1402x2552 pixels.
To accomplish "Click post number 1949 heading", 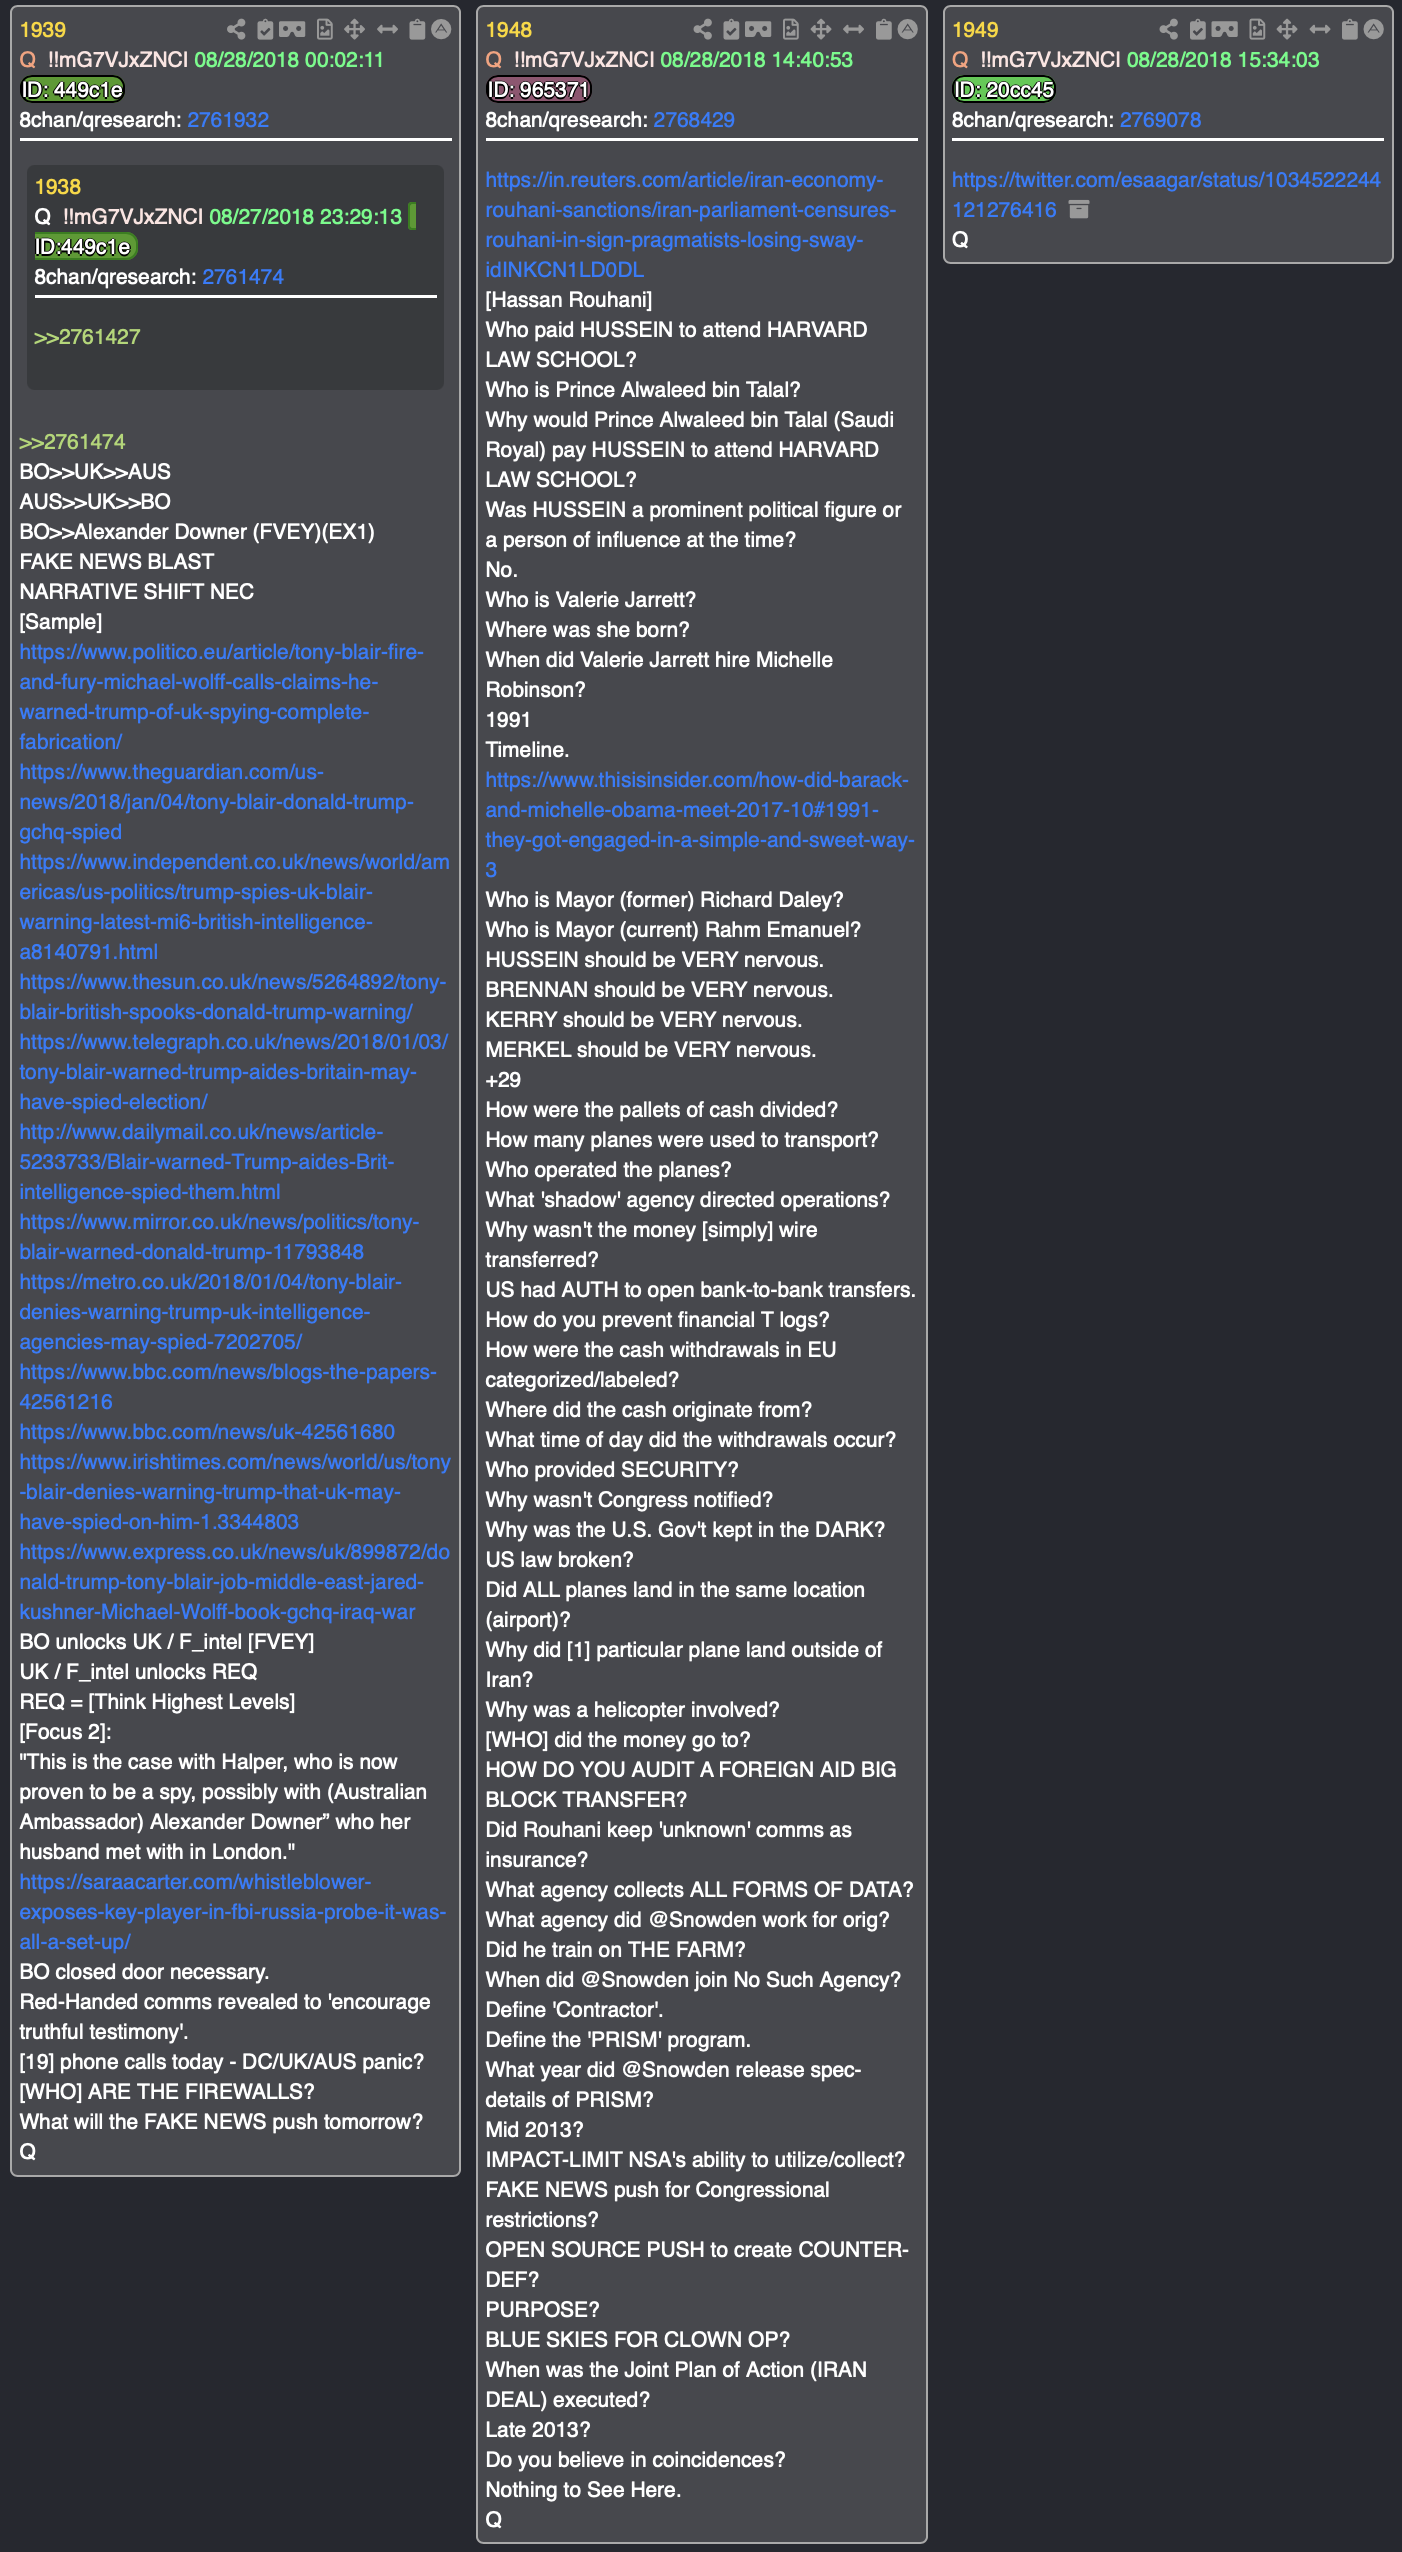I will 975,30.
